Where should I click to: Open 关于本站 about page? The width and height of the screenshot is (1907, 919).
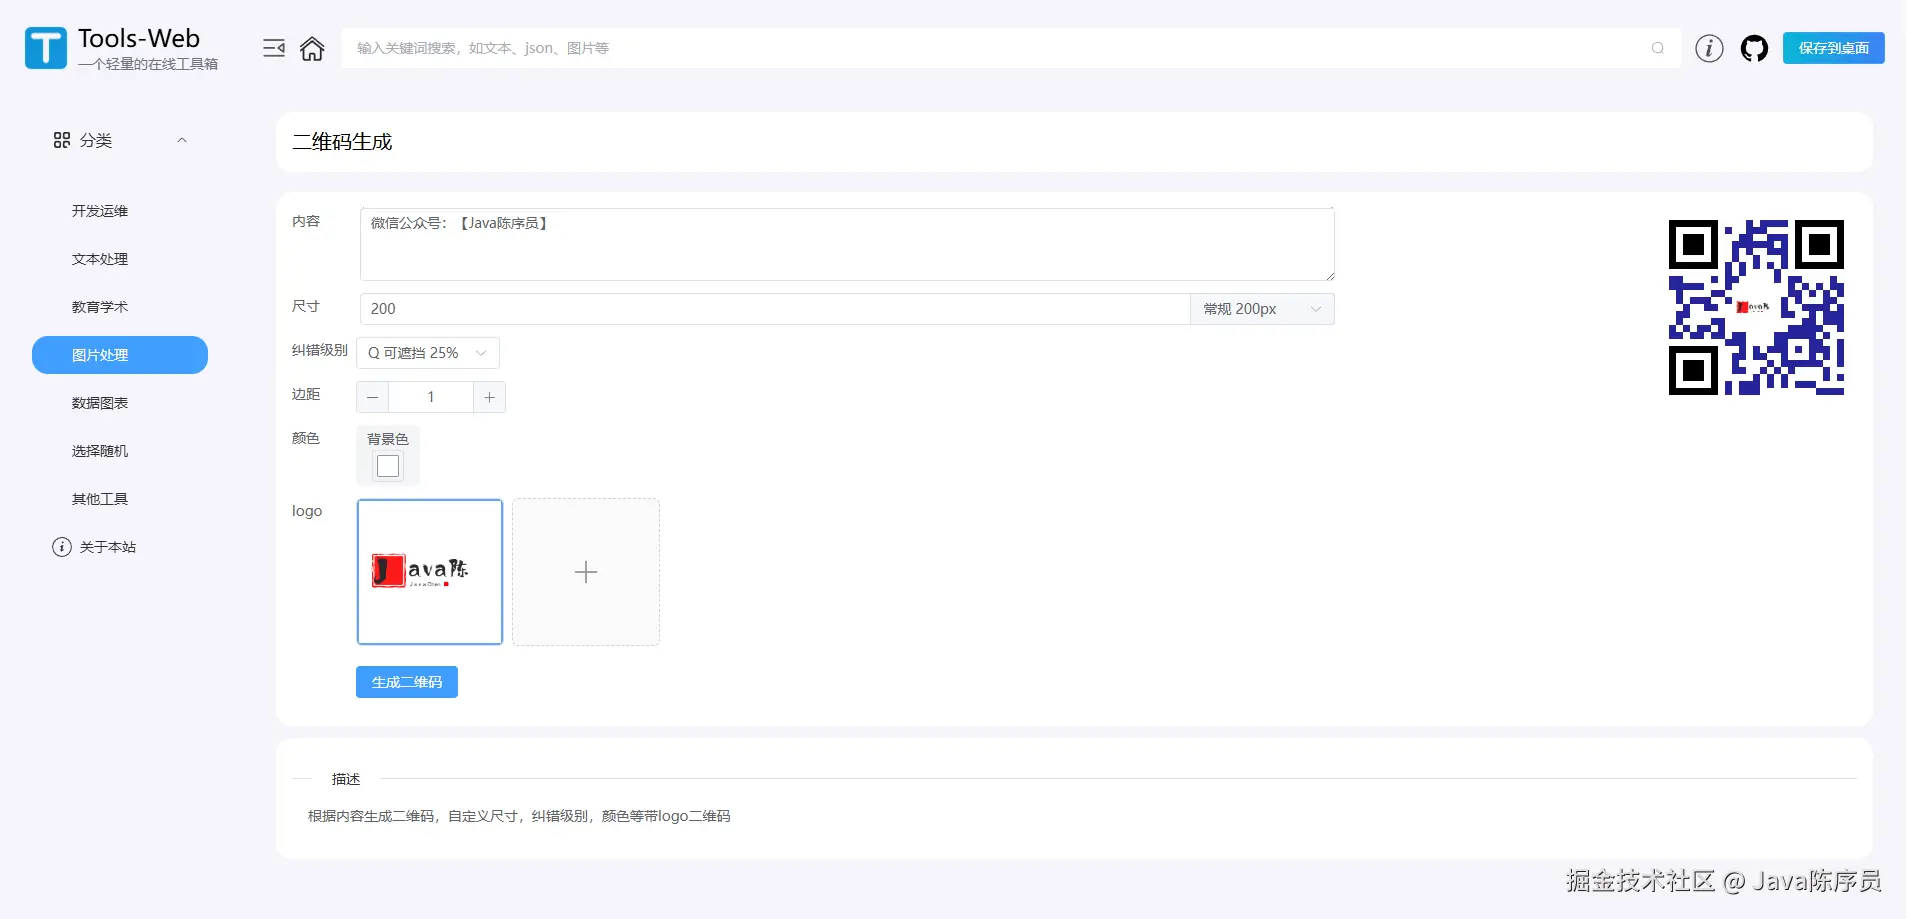click(108, 547)
